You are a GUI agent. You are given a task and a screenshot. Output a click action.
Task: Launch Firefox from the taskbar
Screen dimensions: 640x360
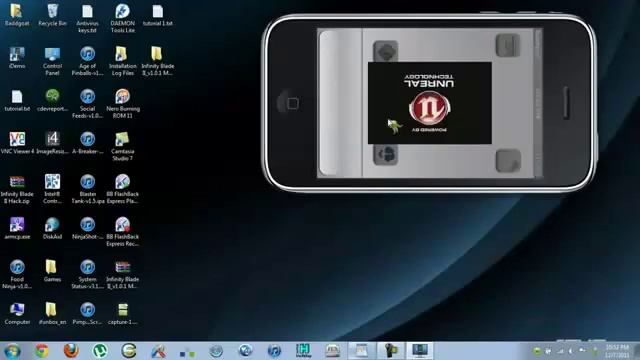pos(71,351)
